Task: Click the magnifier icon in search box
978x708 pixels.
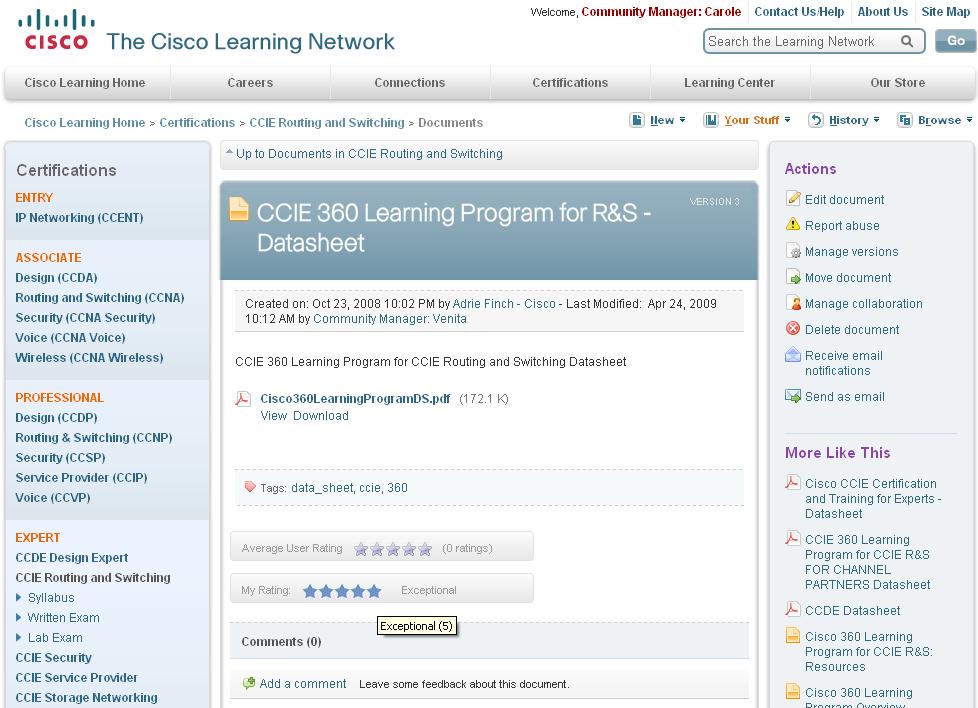Action: coord(907,41)
